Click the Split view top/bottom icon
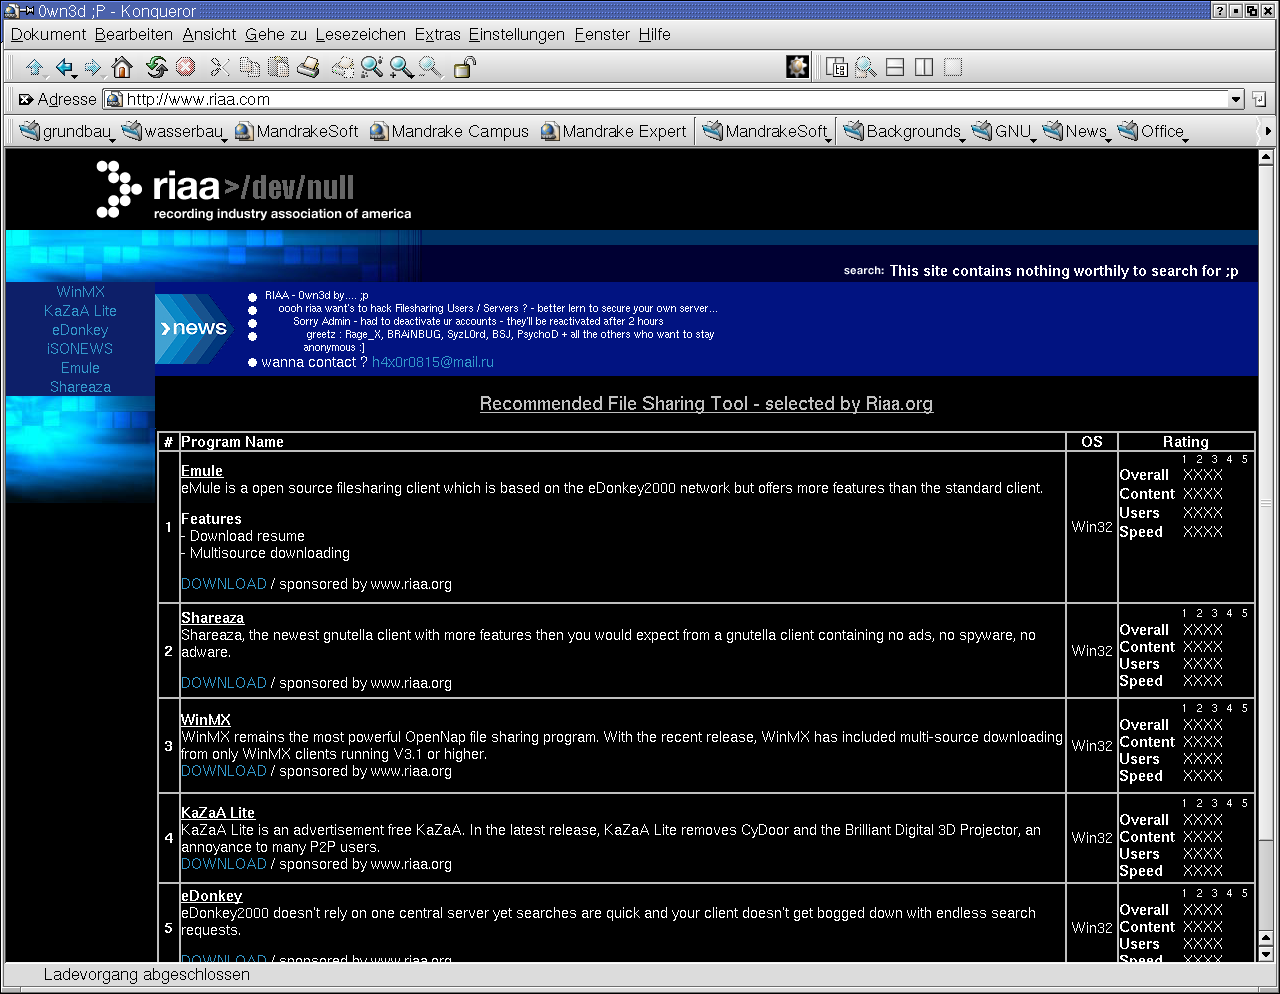The image size is (1280, 994). [x=895, y=67]
